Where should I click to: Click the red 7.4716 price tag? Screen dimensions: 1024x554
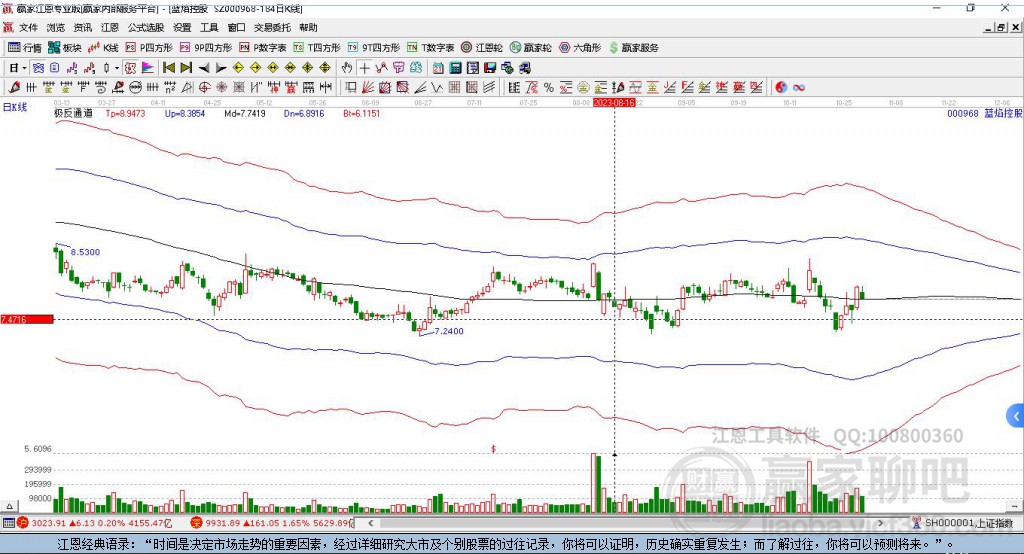coord(27,319)
